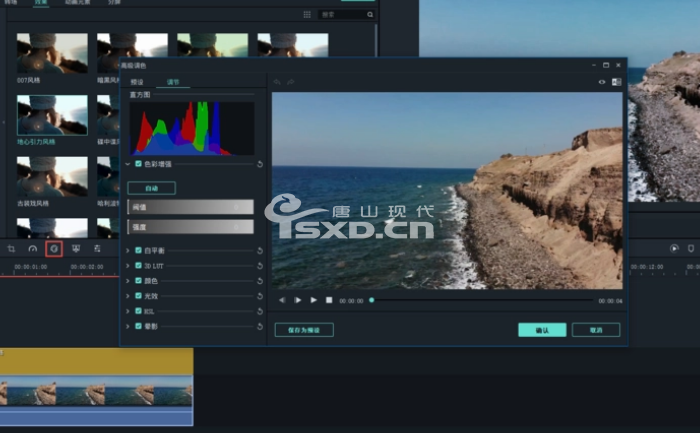Expand the 颜色 section arrow
The height and width of the screenshot is (433, 700).
[128, 281]
